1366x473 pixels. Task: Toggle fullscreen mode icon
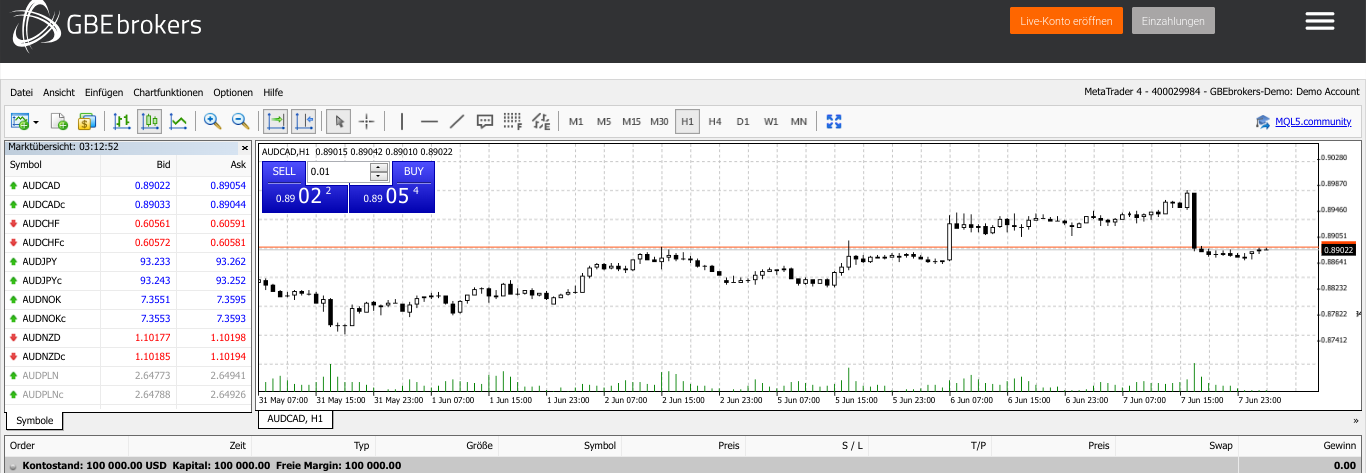[834, 121]
